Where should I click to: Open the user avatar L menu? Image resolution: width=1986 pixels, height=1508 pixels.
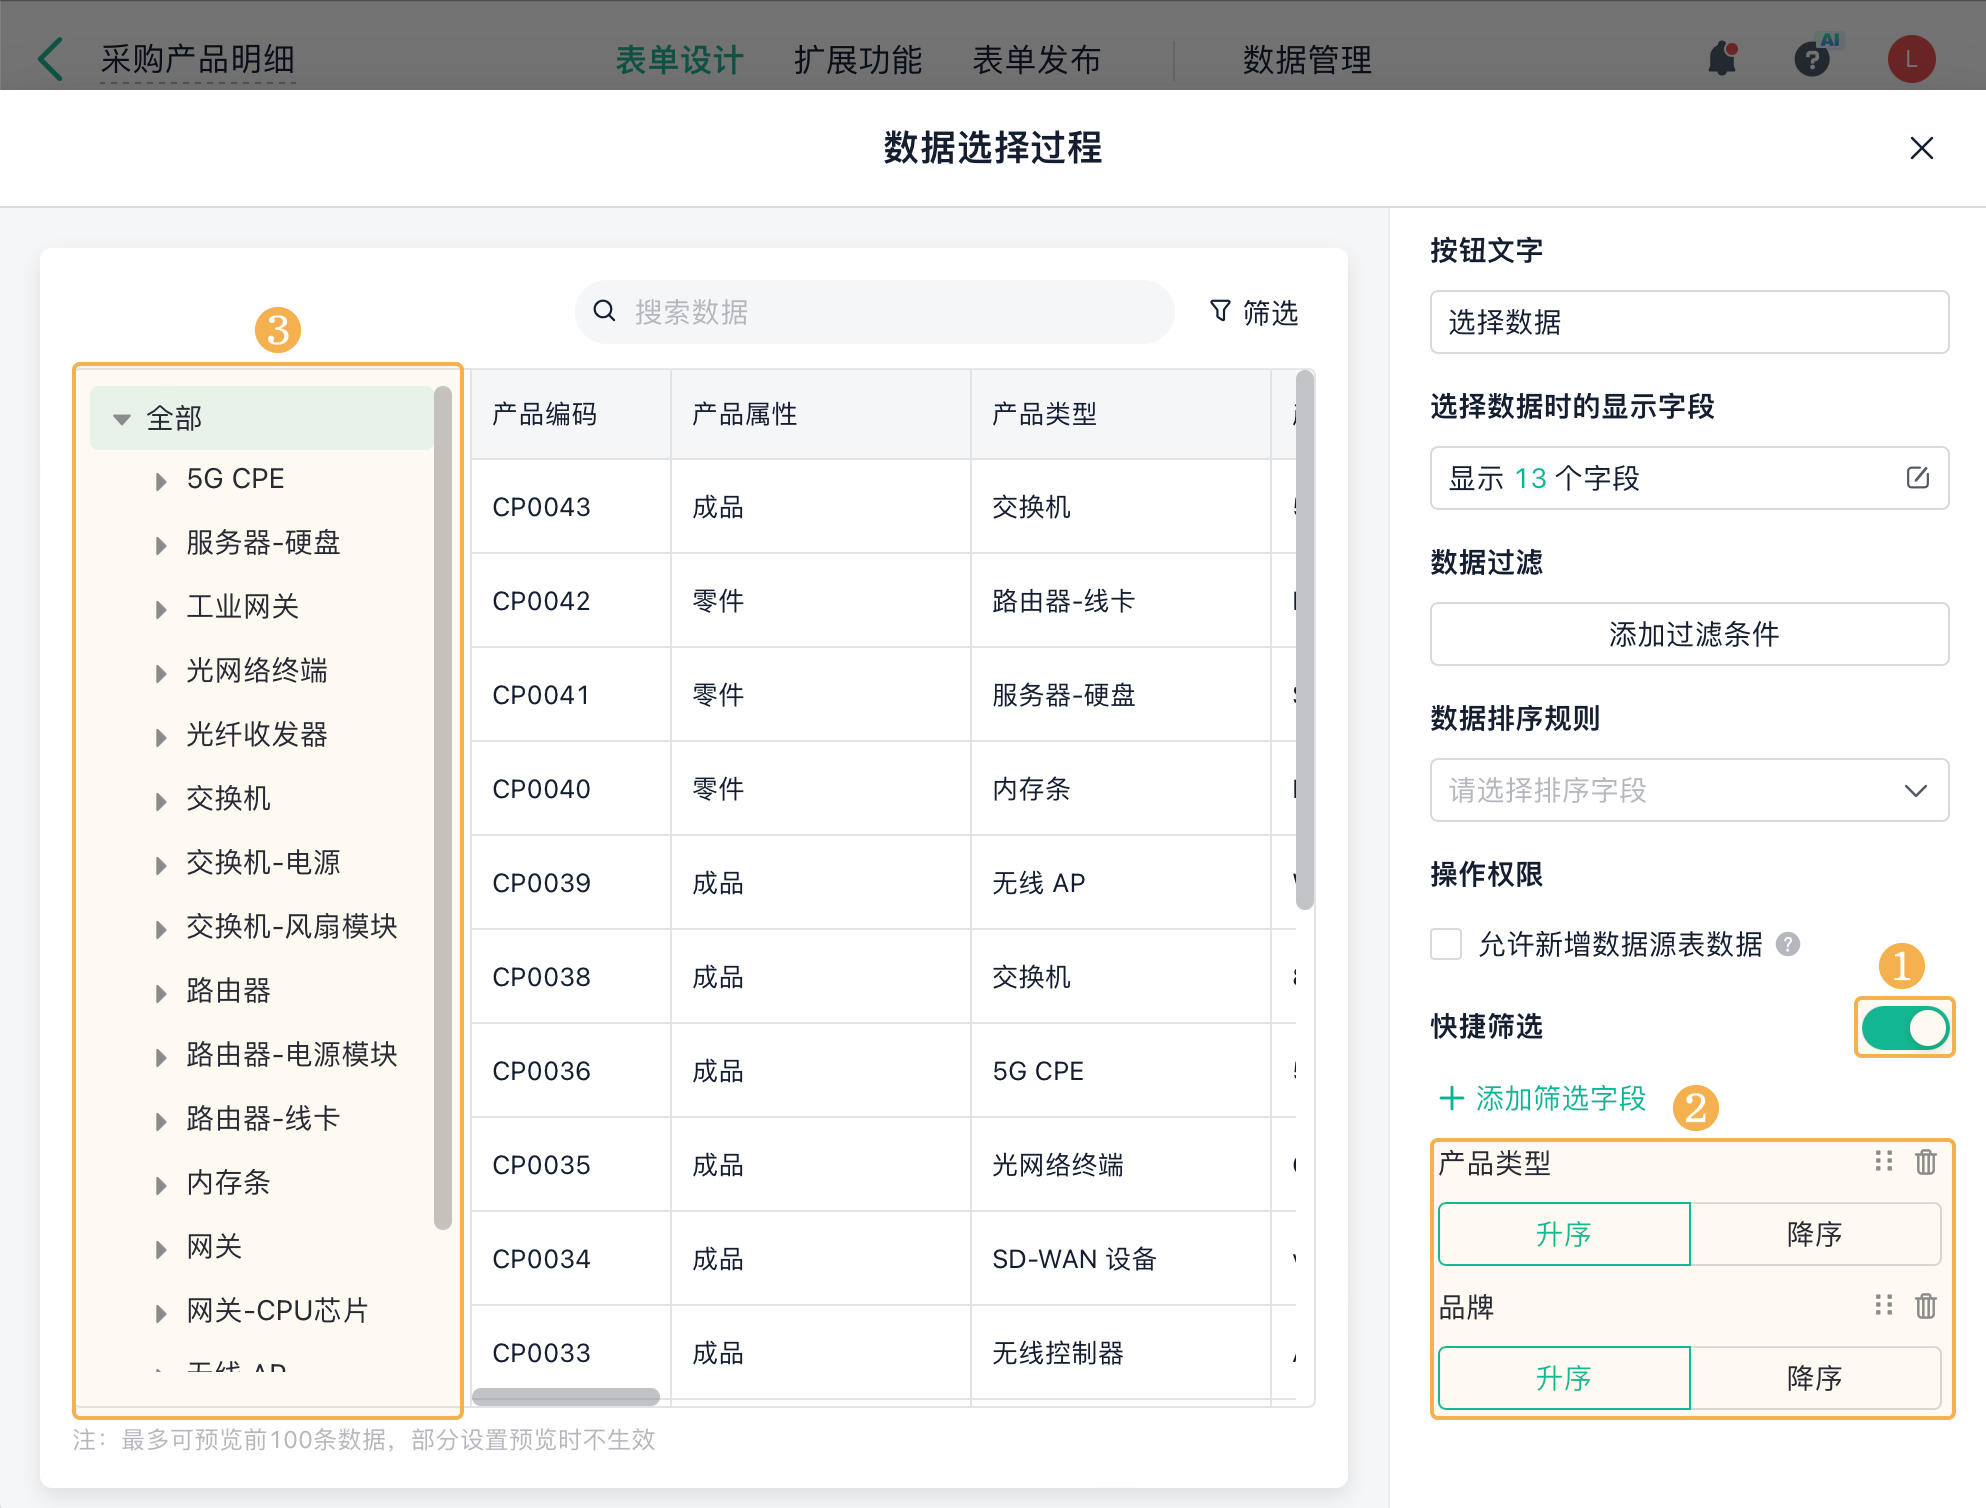(x=1911, y=59)
